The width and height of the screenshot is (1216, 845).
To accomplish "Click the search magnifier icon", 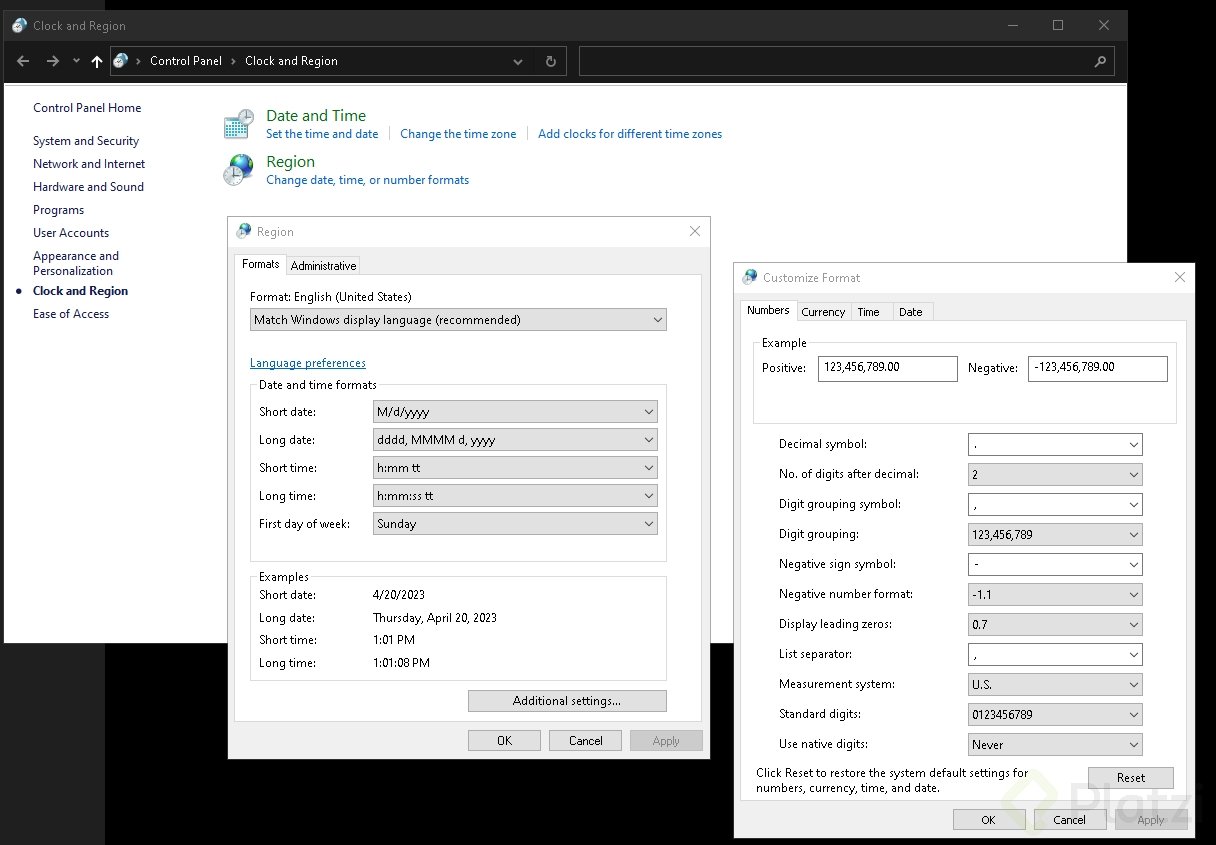I will point(1098,61).
